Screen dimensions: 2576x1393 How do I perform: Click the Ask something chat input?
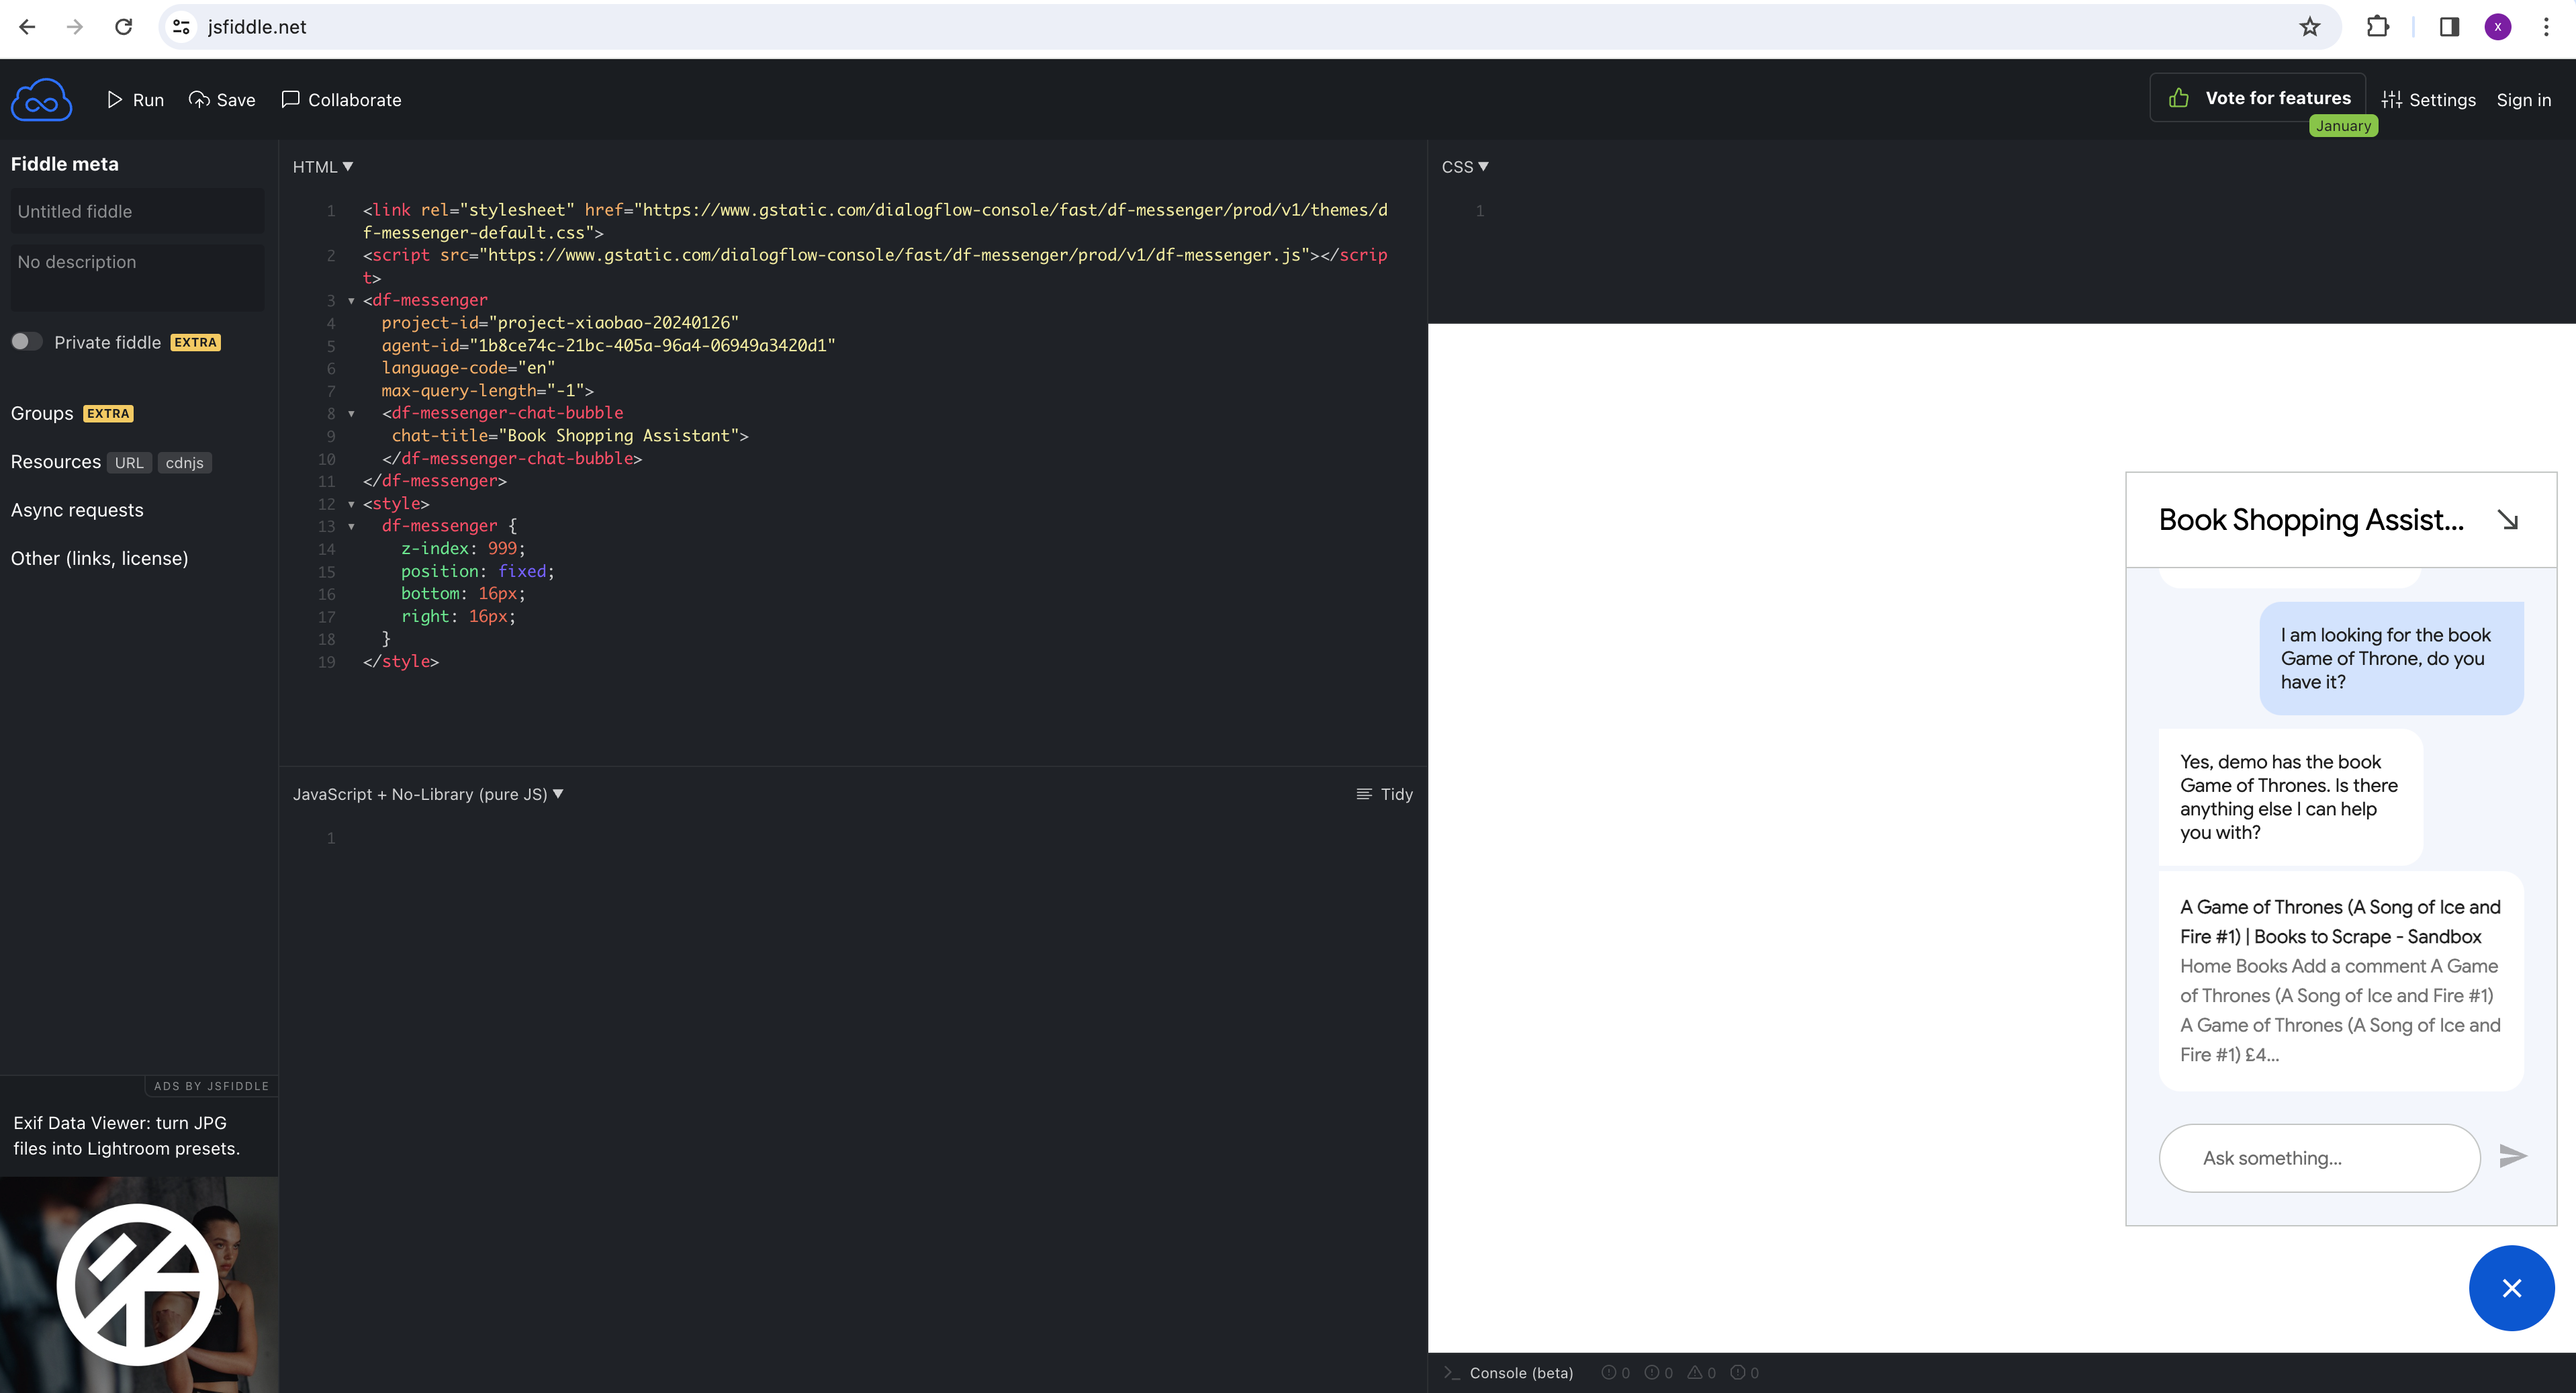coord(2318,1158)
